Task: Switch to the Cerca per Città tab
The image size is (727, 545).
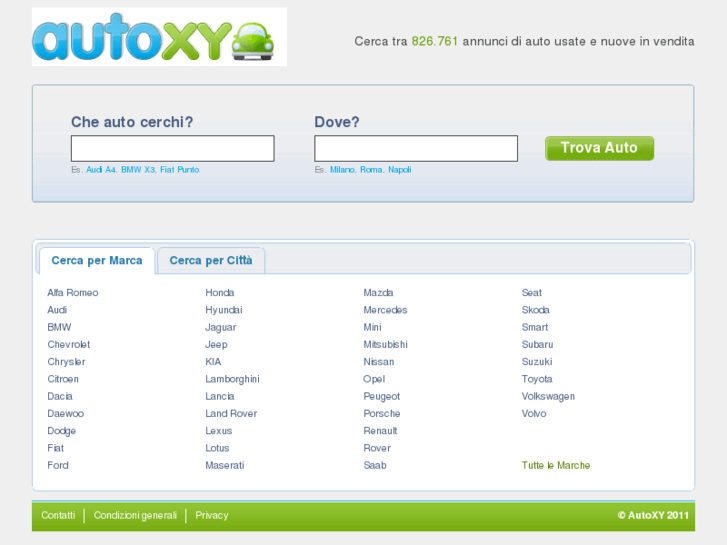Action: 211,261
